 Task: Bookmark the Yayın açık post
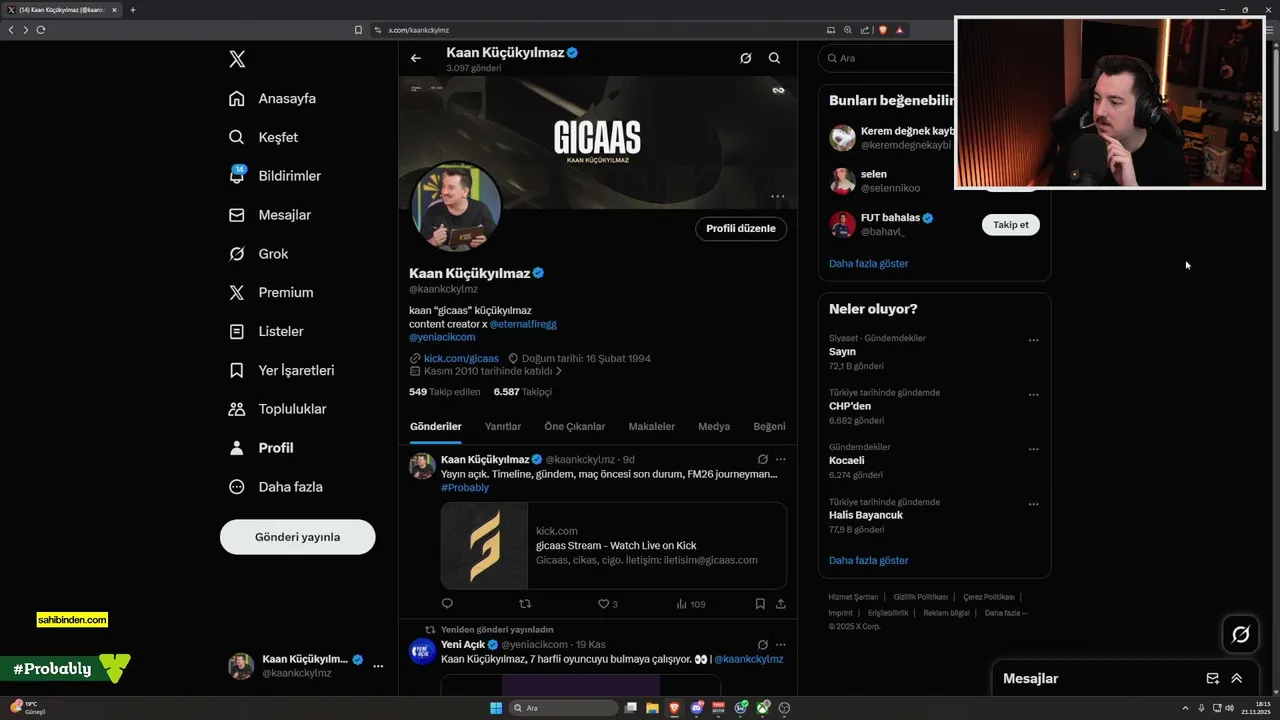point(760,604)
